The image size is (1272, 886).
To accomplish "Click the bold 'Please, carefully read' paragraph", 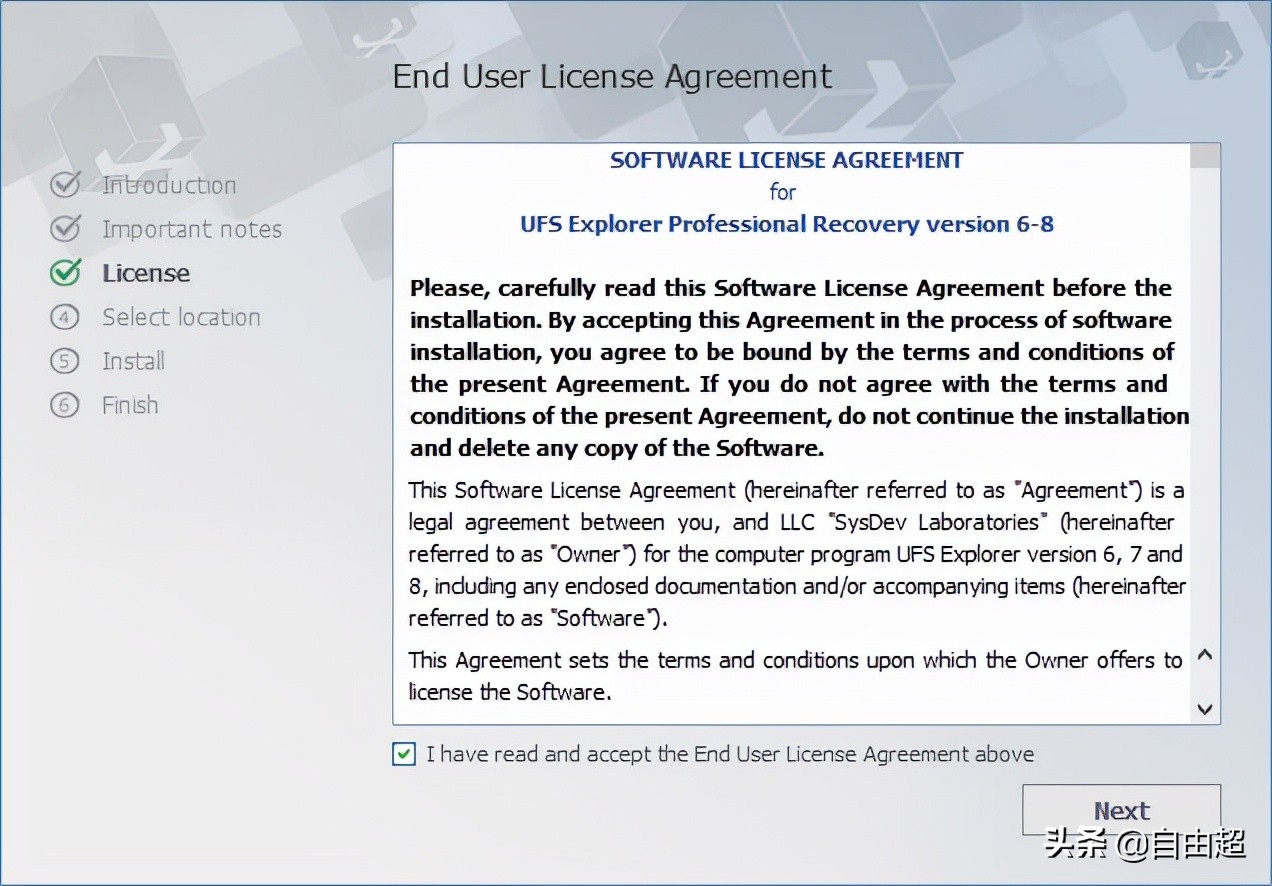I will [799, 368].
